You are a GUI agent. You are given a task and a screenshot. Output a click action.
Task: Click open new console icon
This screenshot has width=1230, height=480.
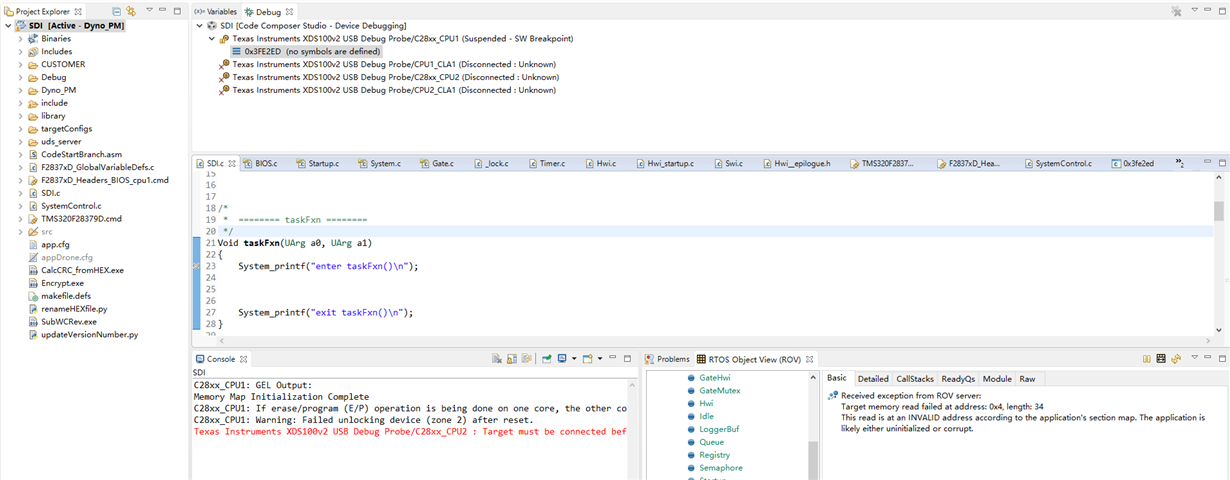pos(587,359)
